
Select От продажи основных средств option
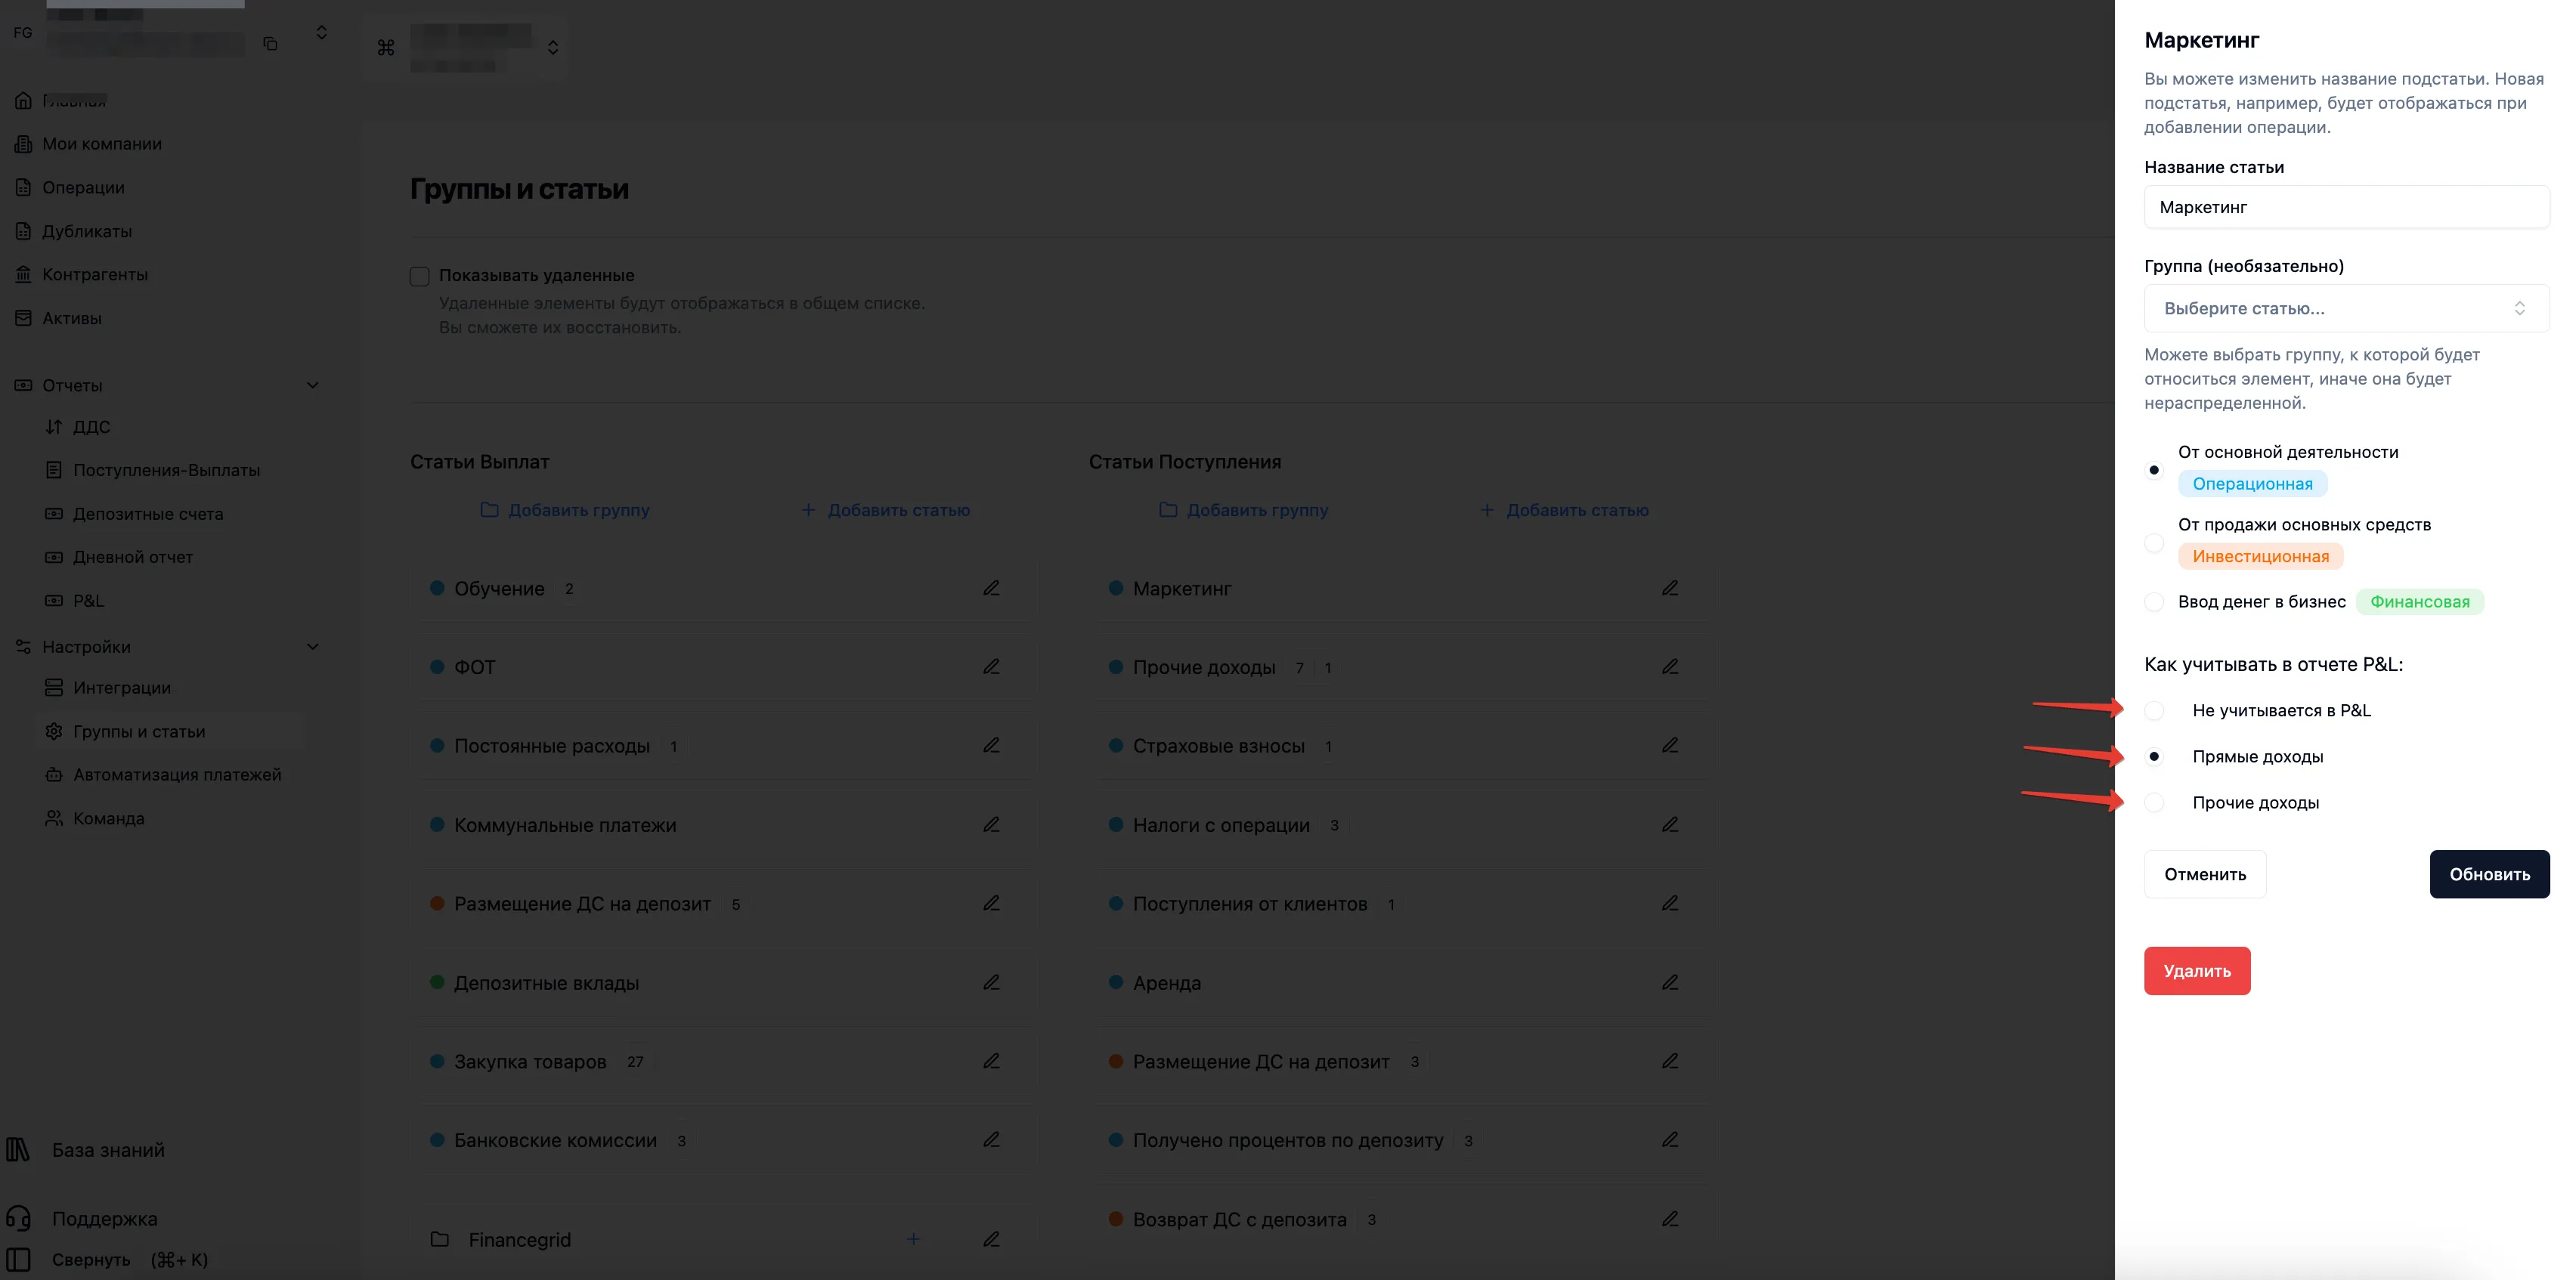(x=2154, y=543)
